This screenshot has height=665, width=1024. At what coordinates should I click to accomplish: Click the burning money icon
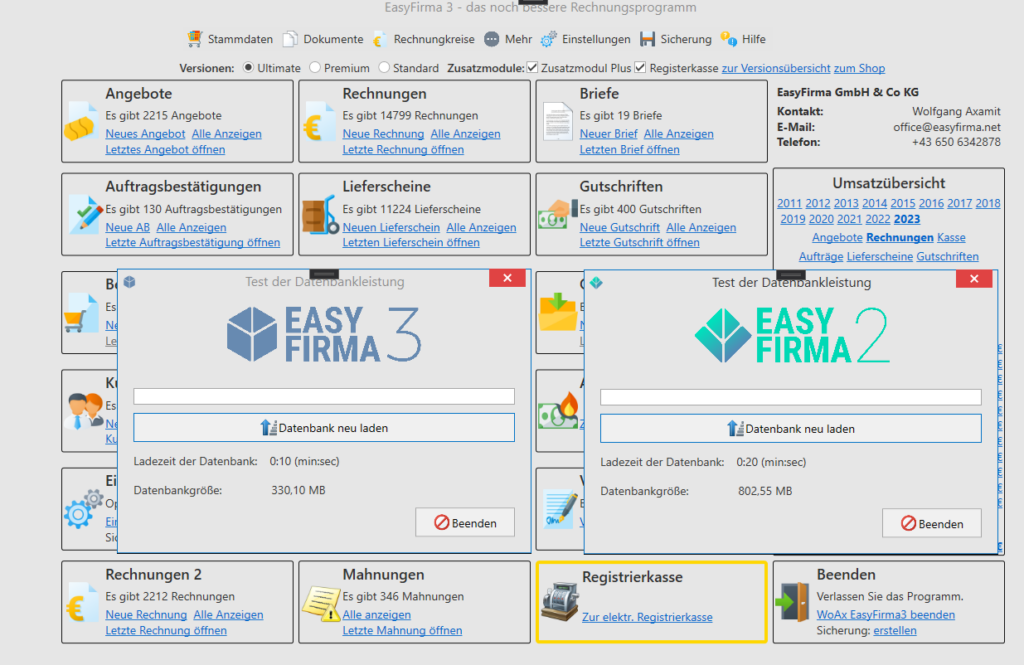tap(558, 411)
